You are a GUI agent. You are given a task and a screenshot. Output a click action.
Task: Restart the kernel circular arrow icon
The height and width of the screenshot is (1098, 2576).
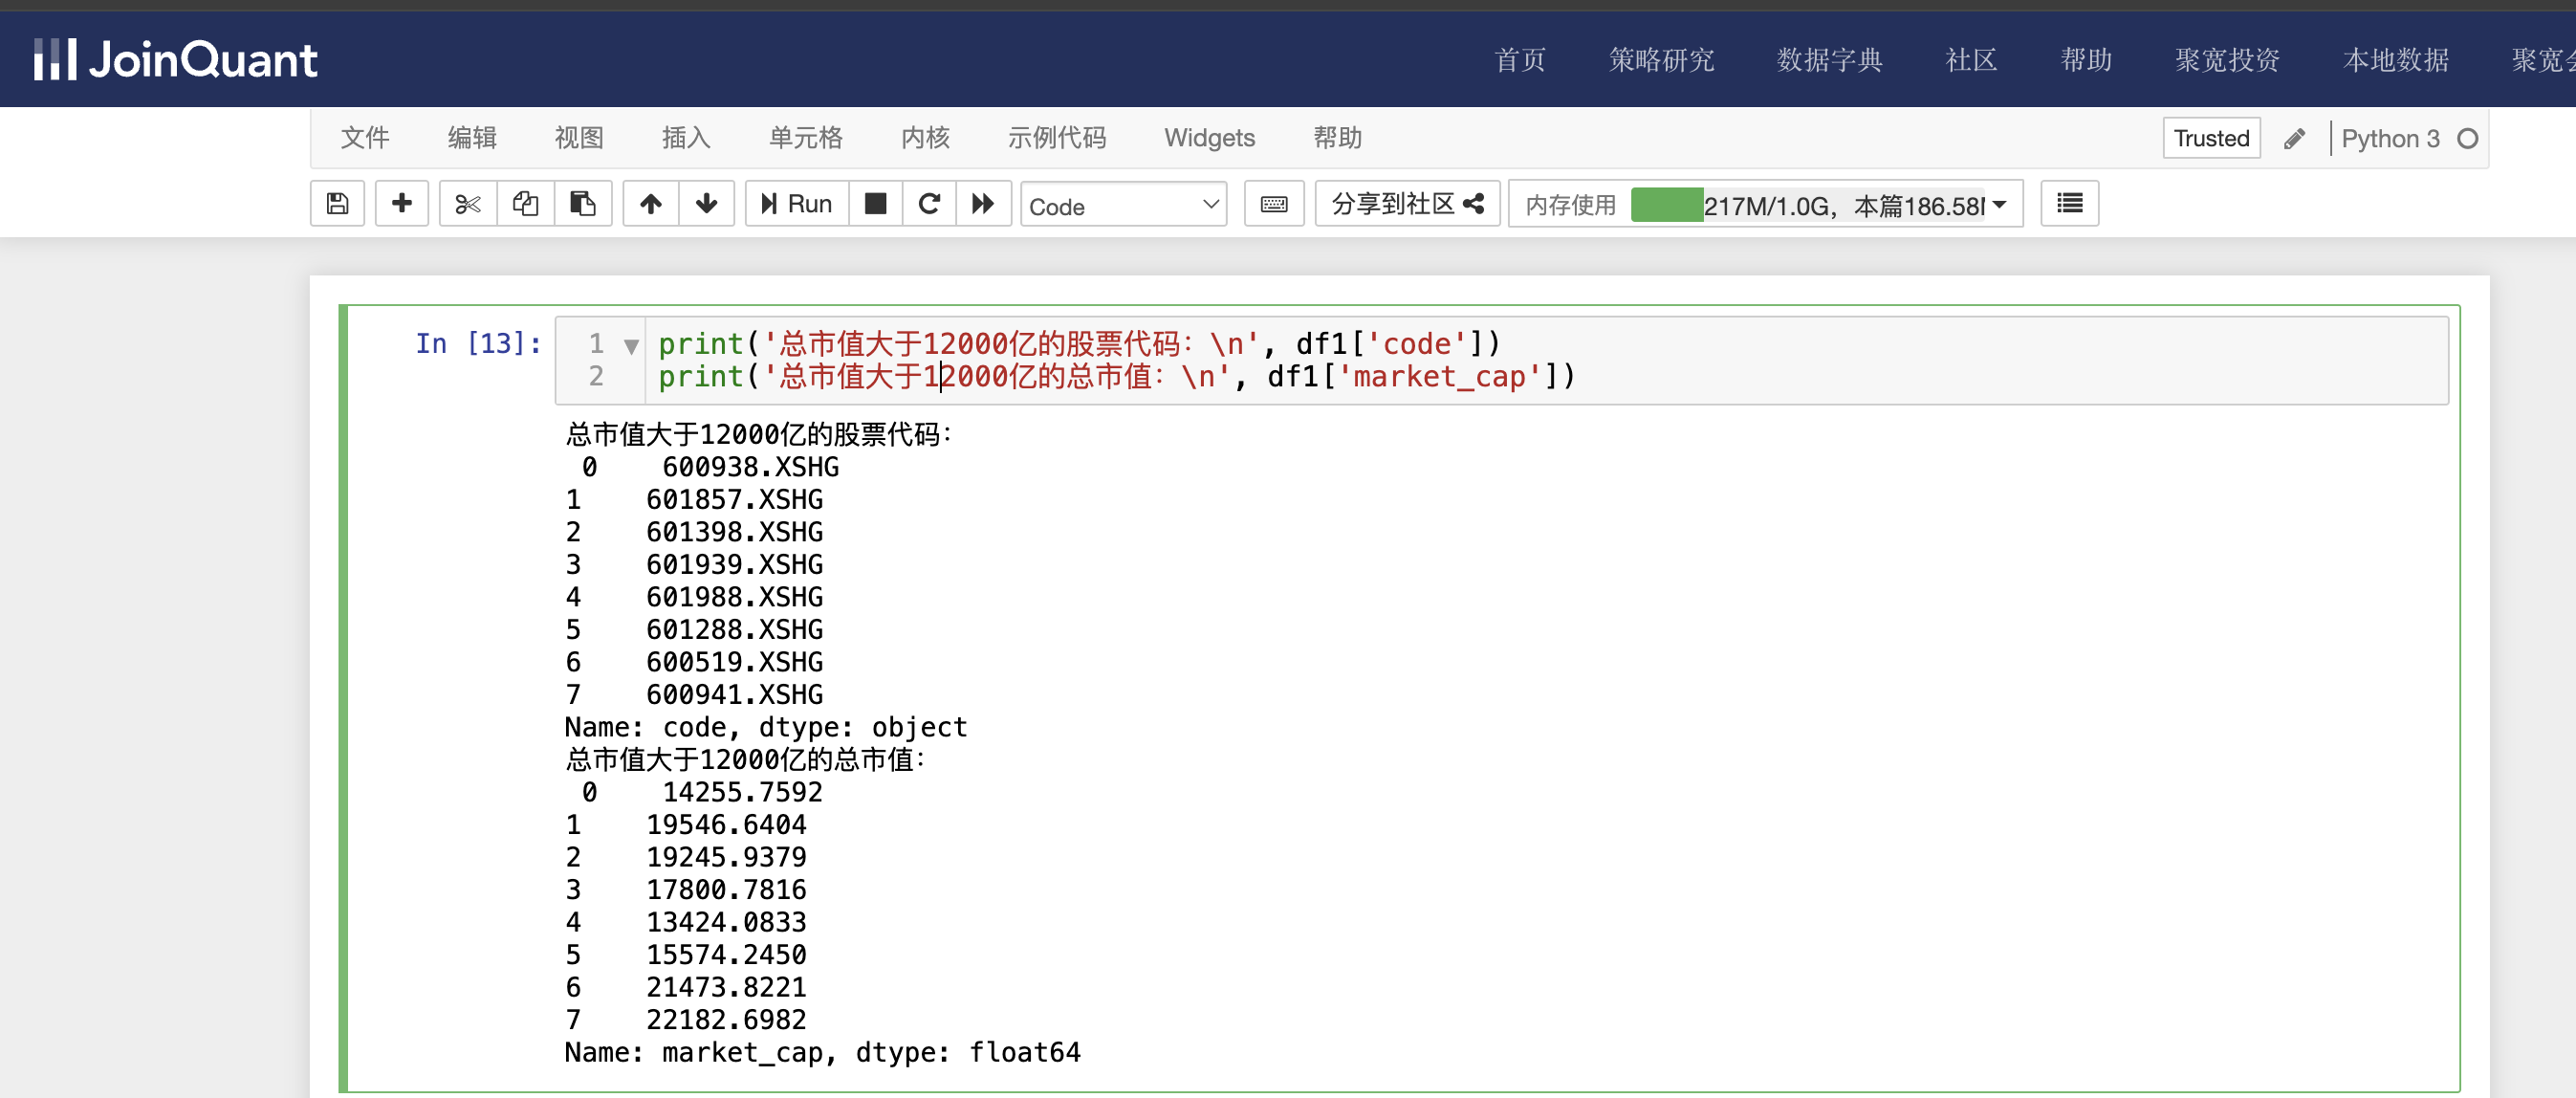click(x=929, y=204)
